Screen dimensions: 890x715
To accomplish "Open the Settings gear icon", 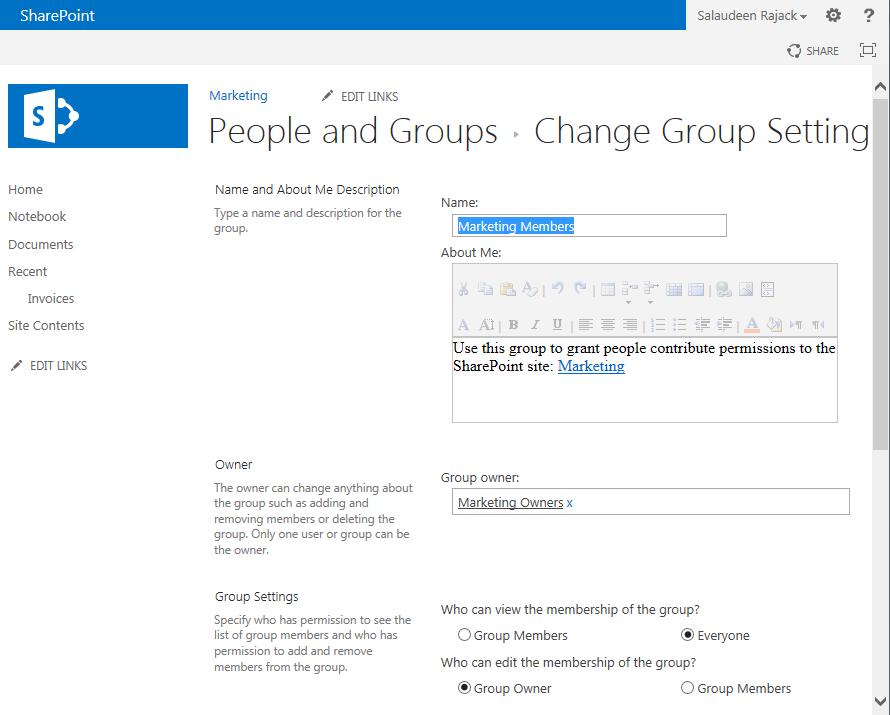I will point(833,15).
